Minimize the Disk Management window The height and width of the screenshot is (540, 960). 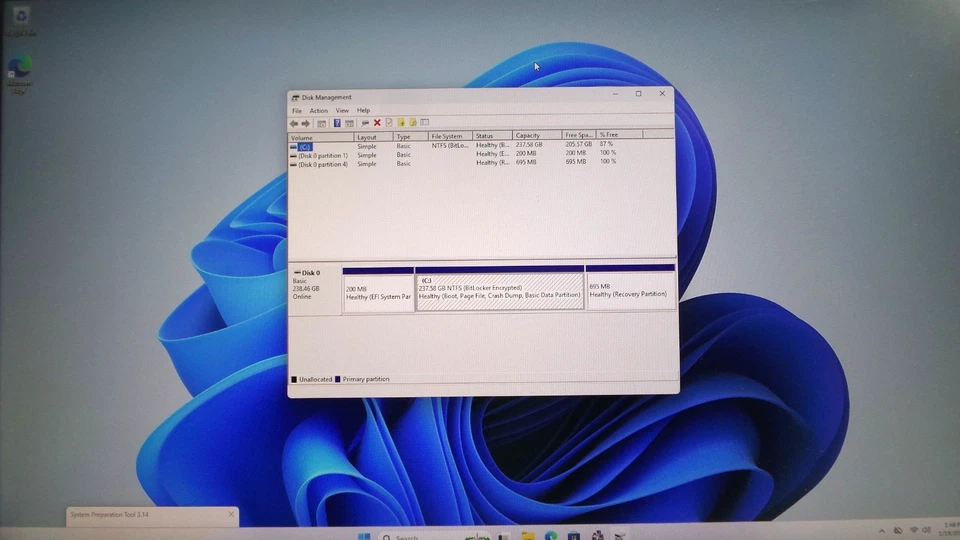pos(615,94)
